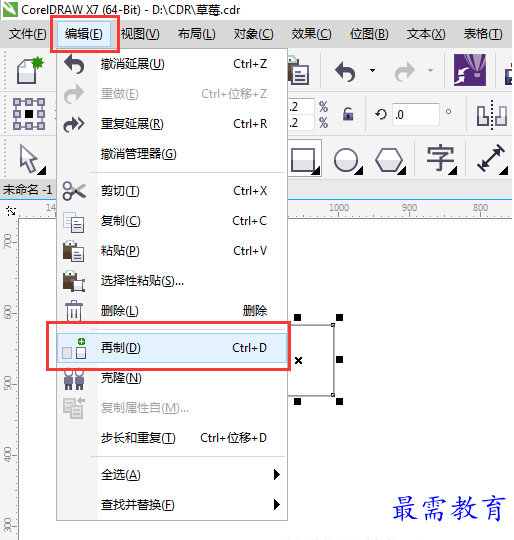Click the CorelDRAW balloon launcher icon
Screen dimensions: 514x540
tap(470, 70)
